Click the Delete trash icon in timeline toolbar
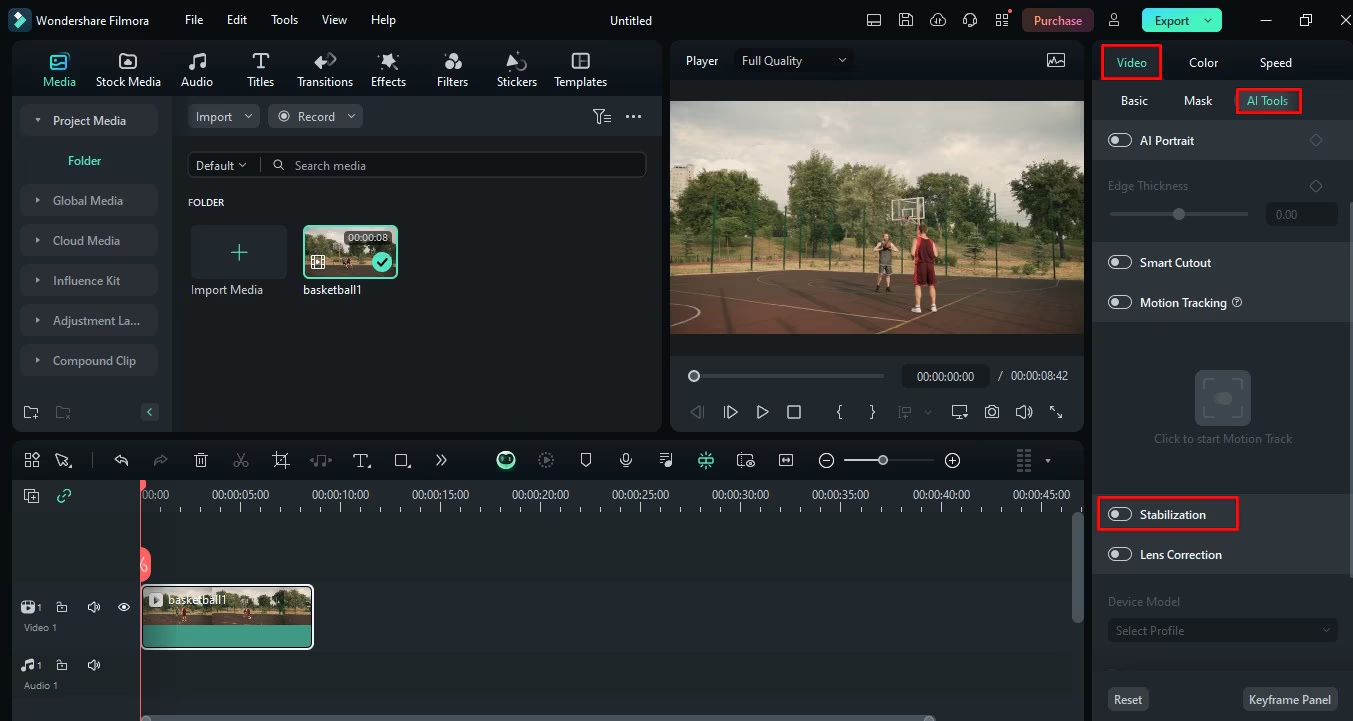 click(x=201, y=460)
